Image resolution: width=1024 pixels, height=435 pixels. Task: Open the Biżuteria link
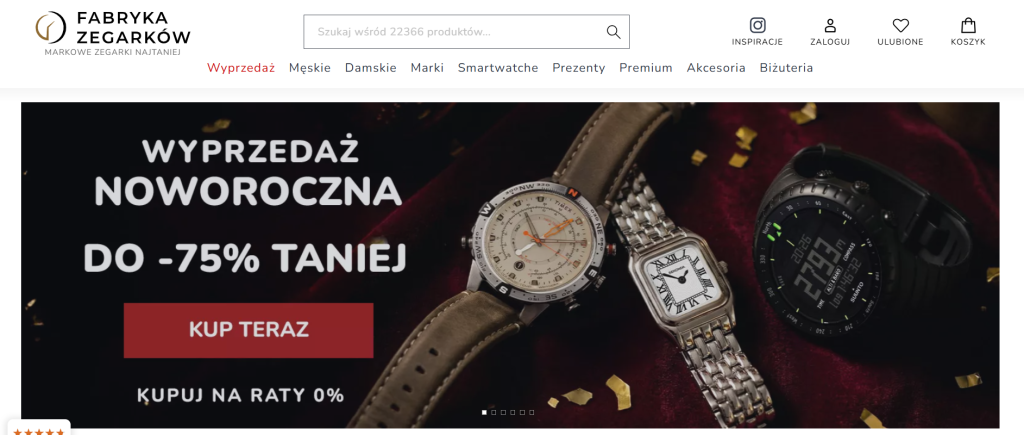coord(786,67)
